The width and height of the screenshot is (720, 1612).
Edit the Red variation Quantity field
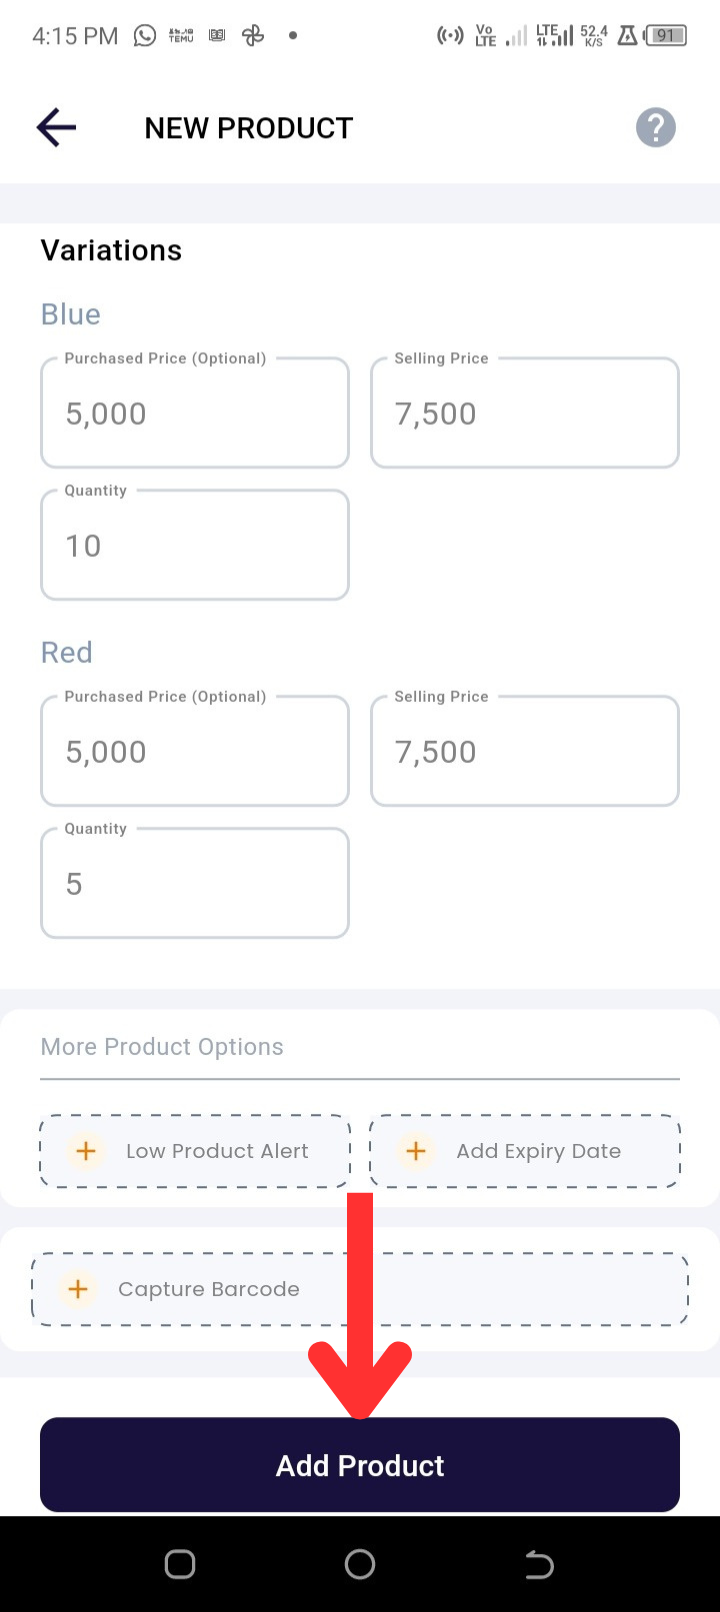coord(195,882)
